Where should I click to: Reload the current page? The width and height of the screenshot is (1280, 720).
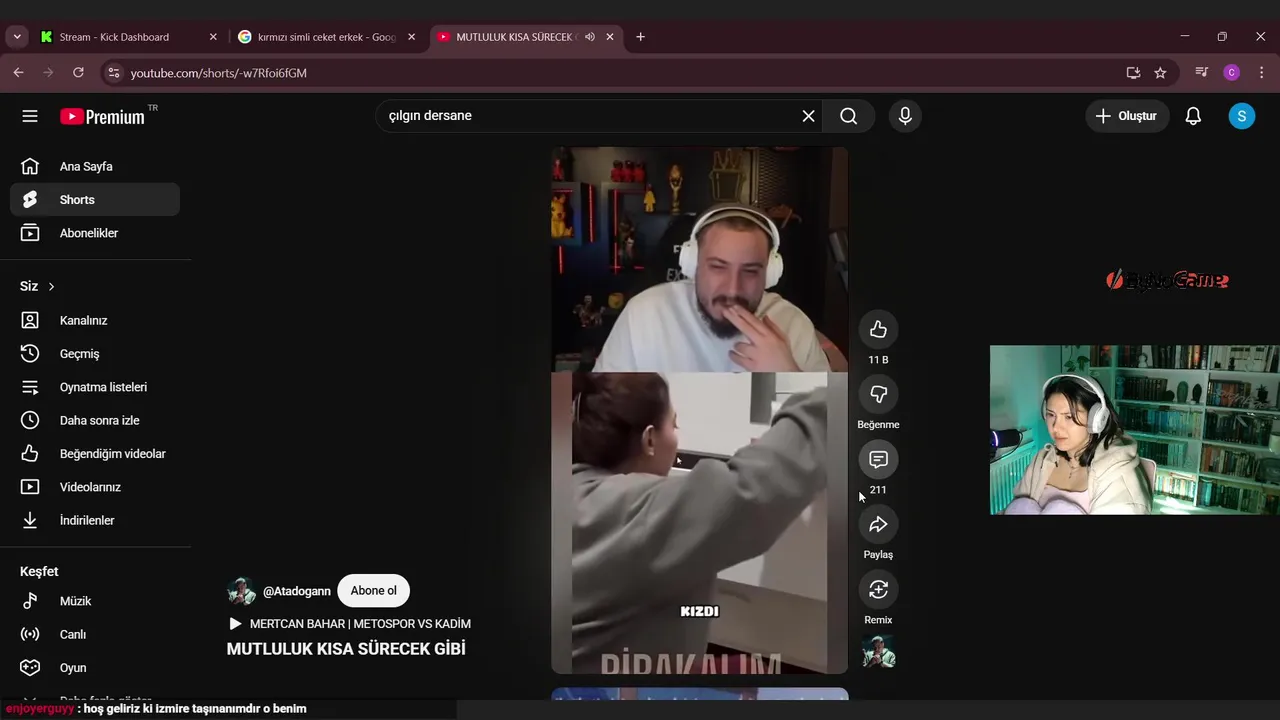[x=78, y=73]
